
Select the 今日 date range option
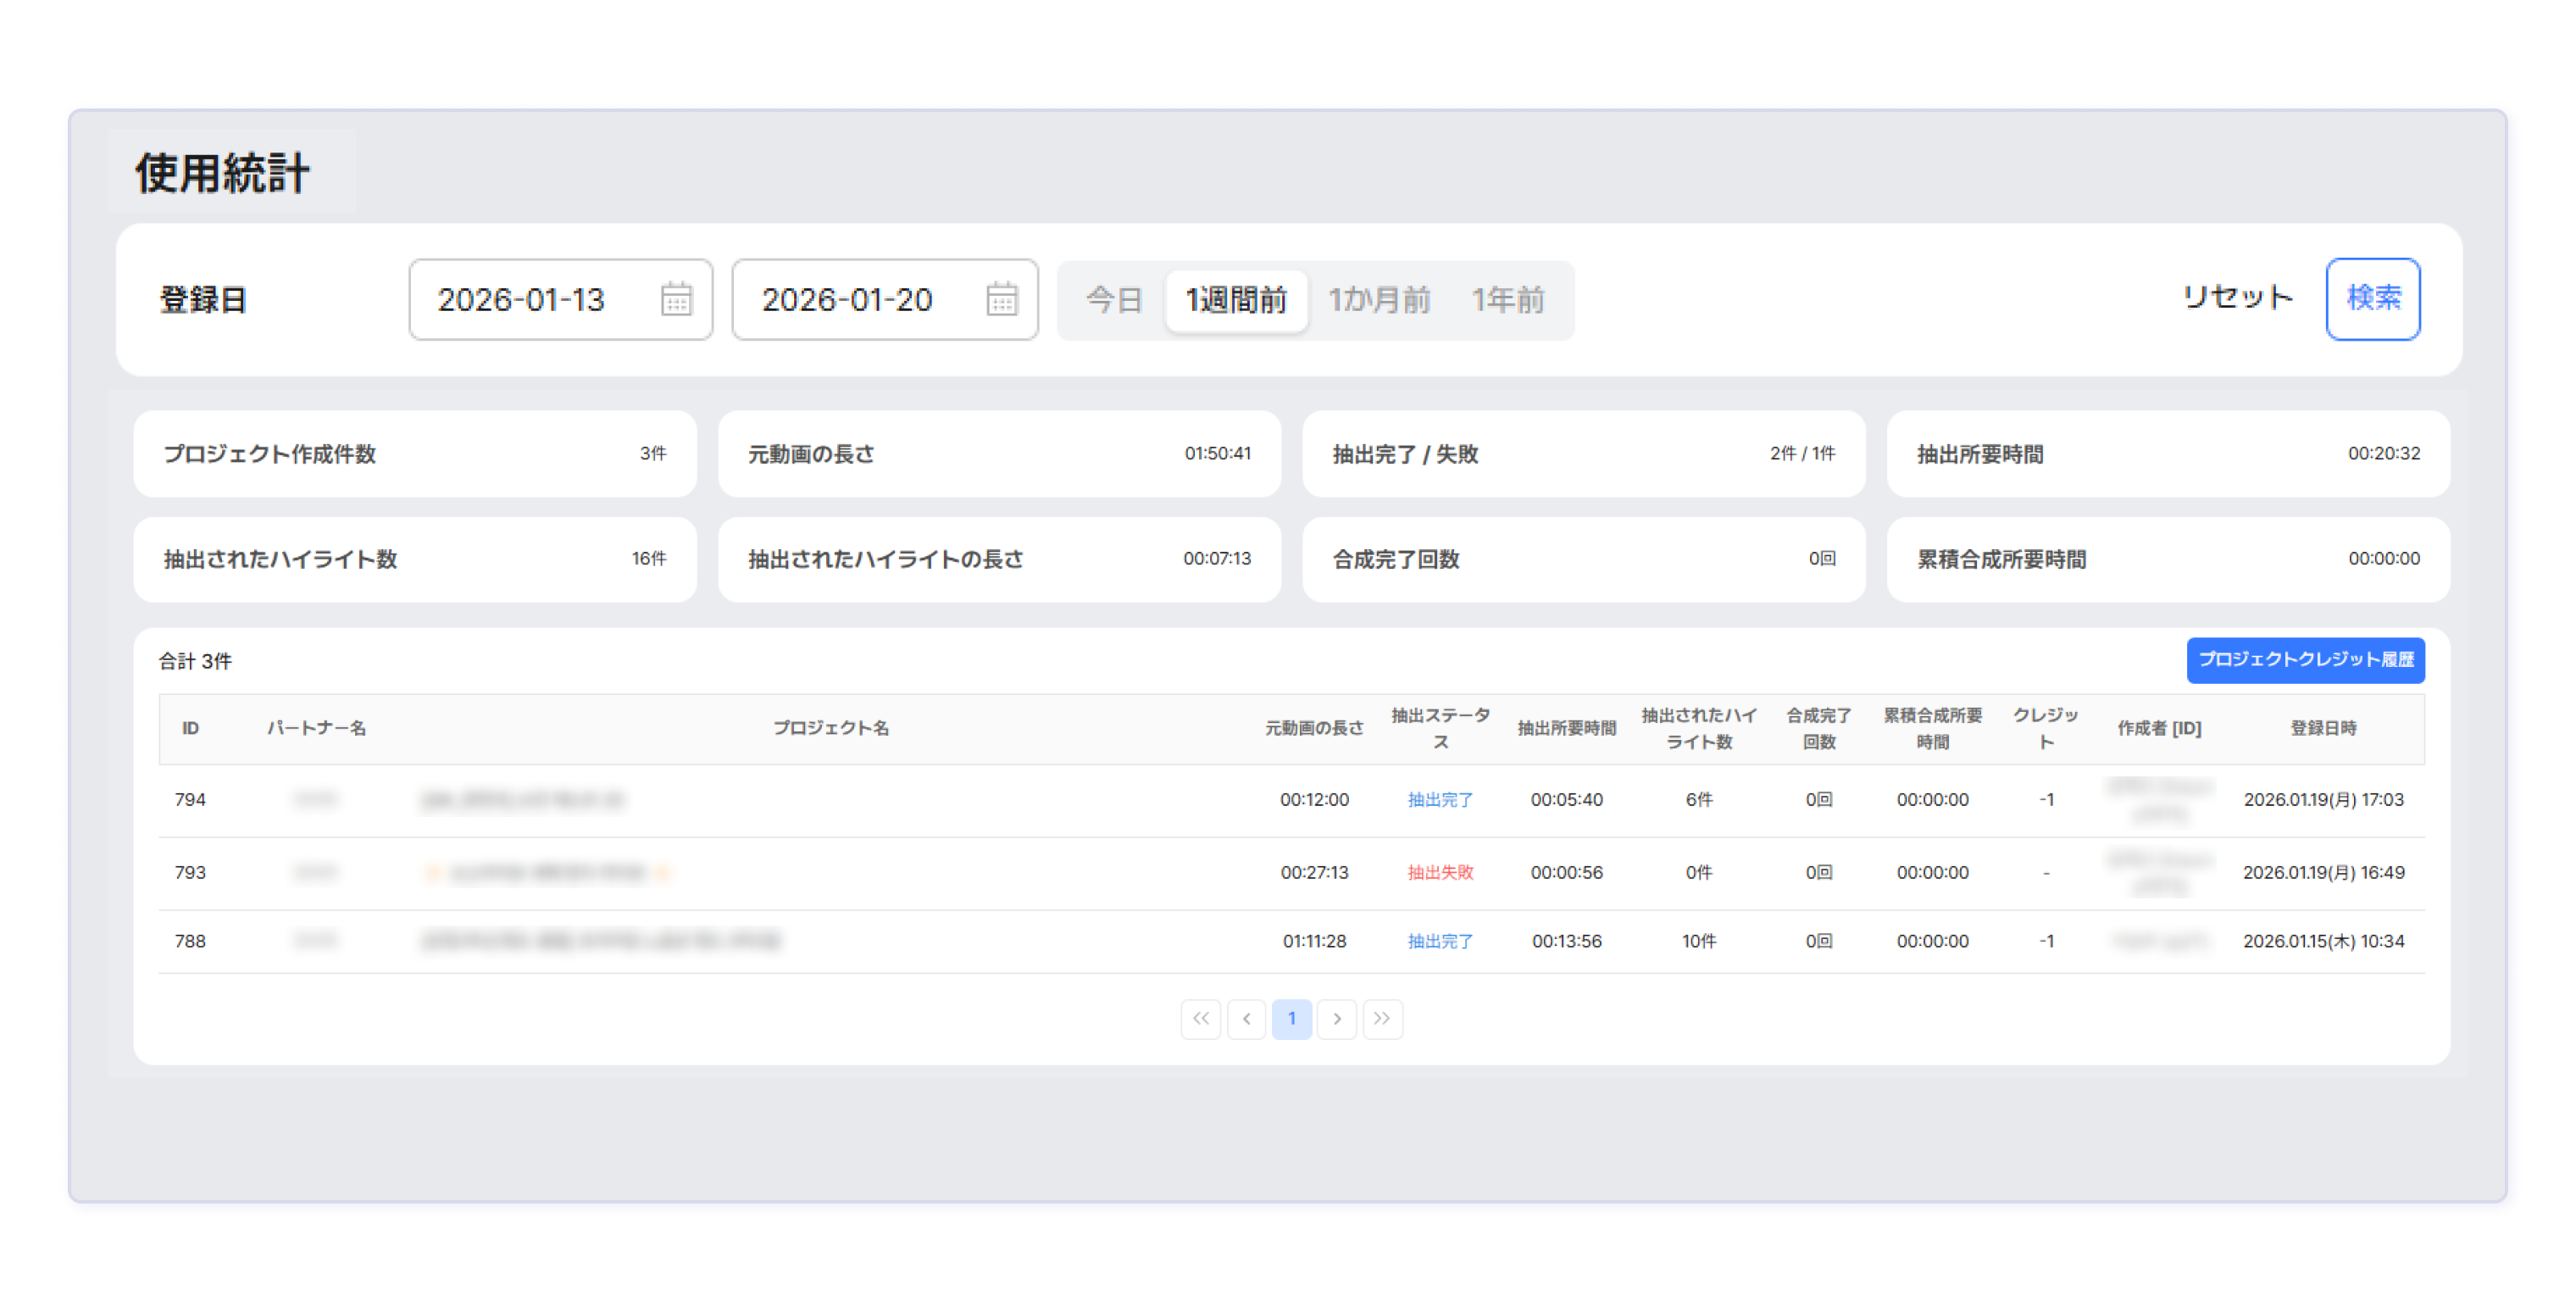tap(1114, 299)
